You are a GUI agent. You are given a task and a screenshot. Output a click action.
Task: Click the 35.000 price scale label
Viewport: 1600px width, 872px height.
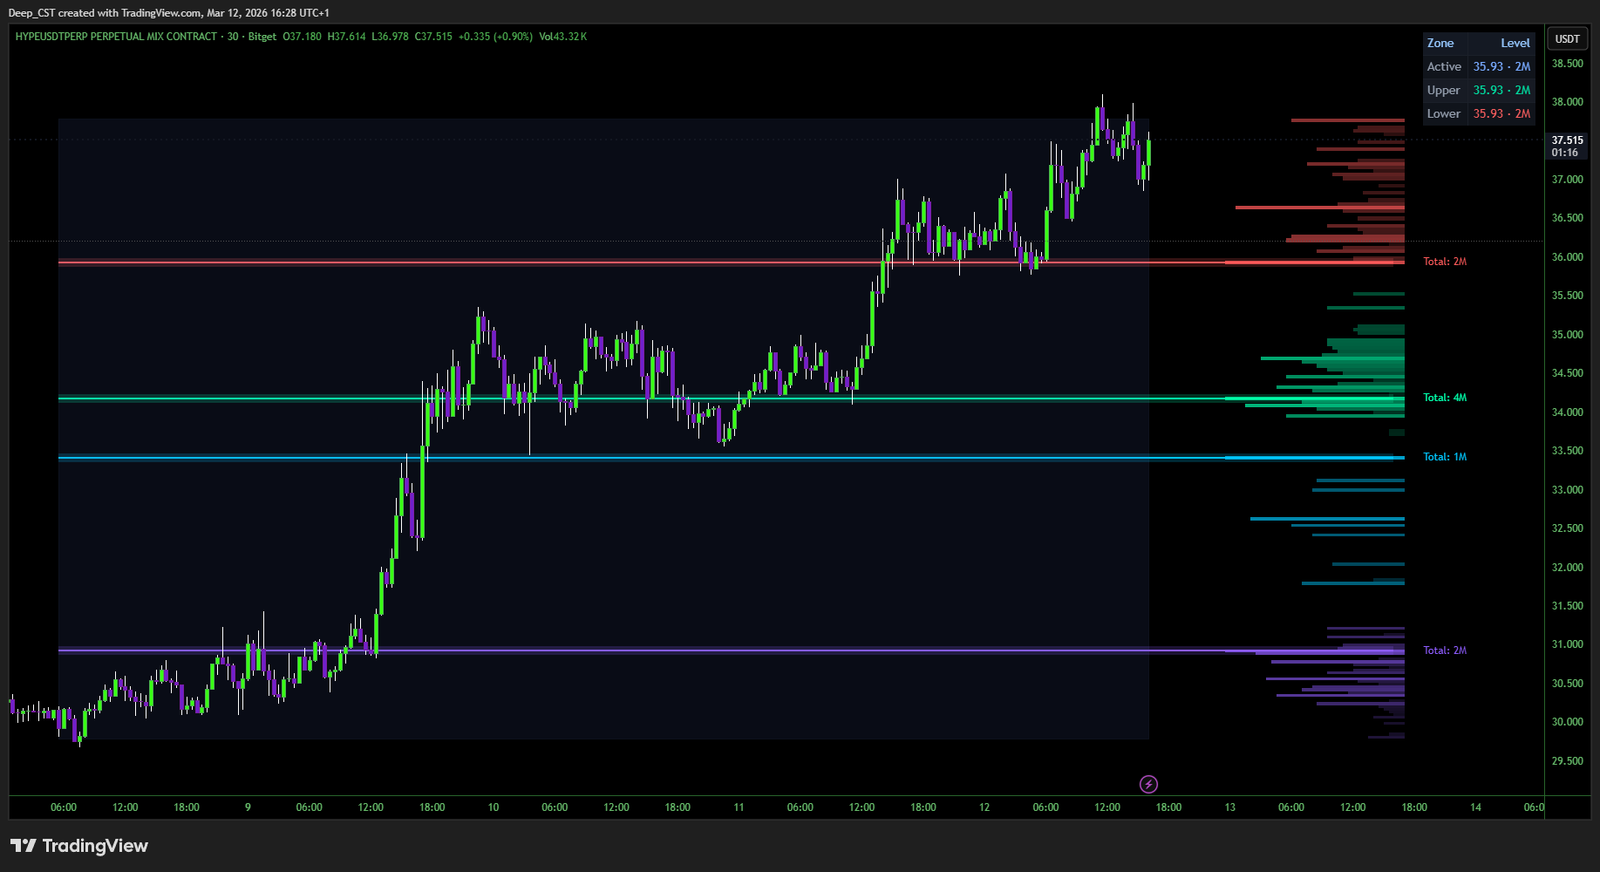[1567, 335]
